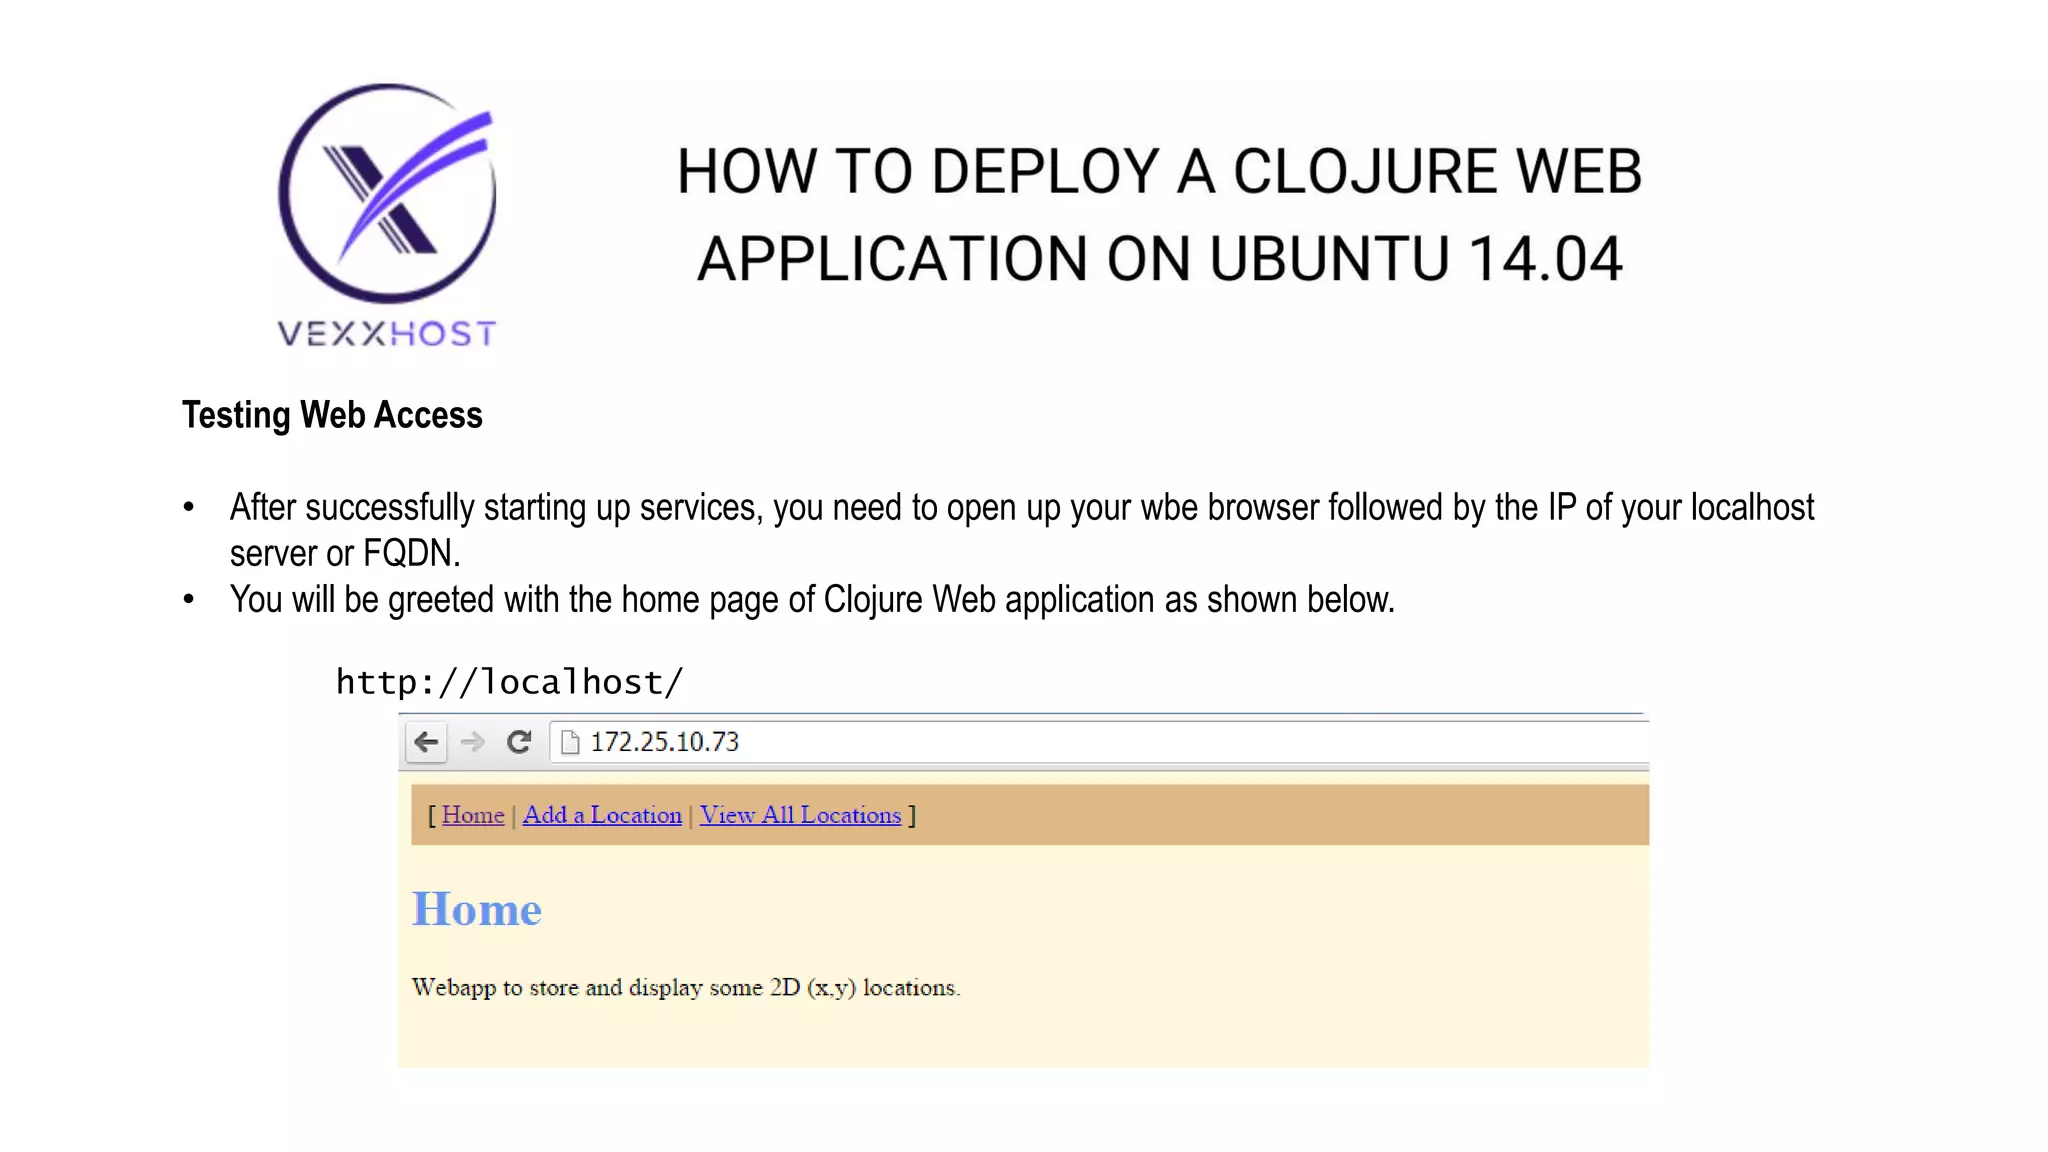The image size is (2048, 1152).
Task: Open the Home link in the navigation bar
Action: pos(473,815)
